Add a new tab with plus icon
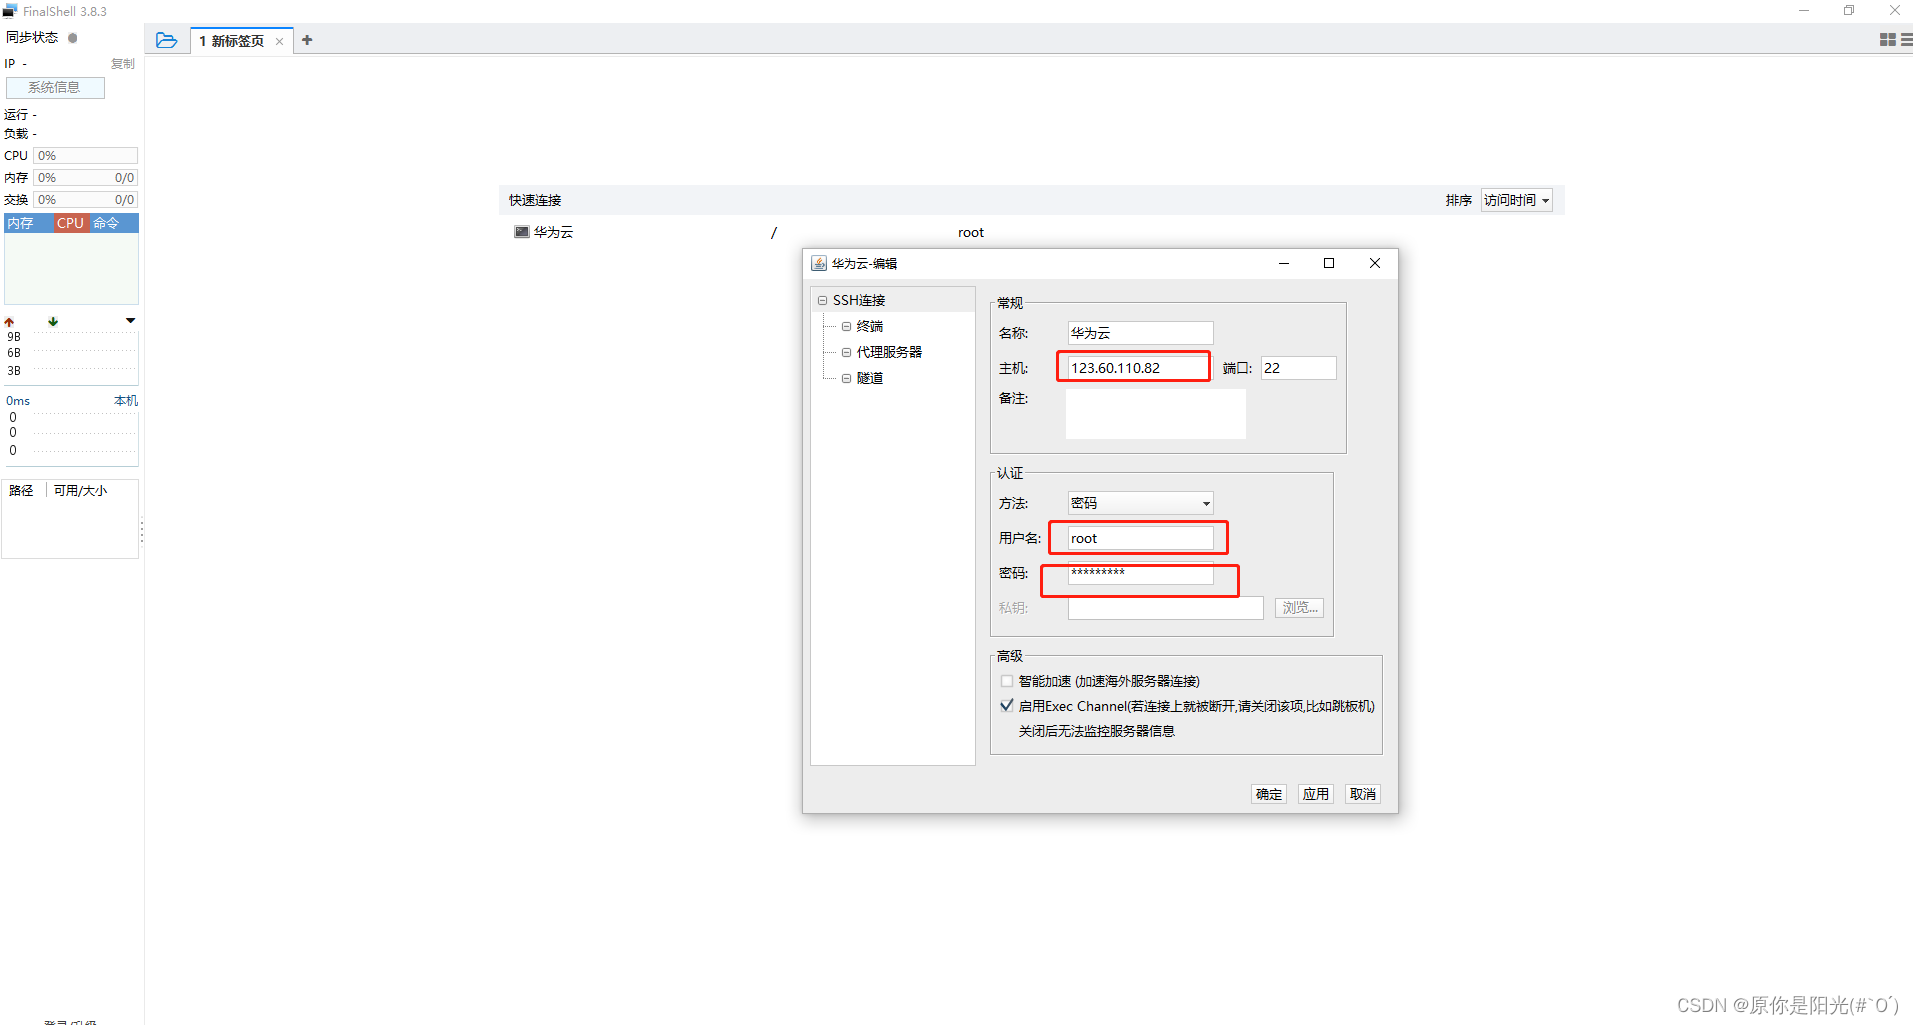1913x1025 pixels. (307, 40)
